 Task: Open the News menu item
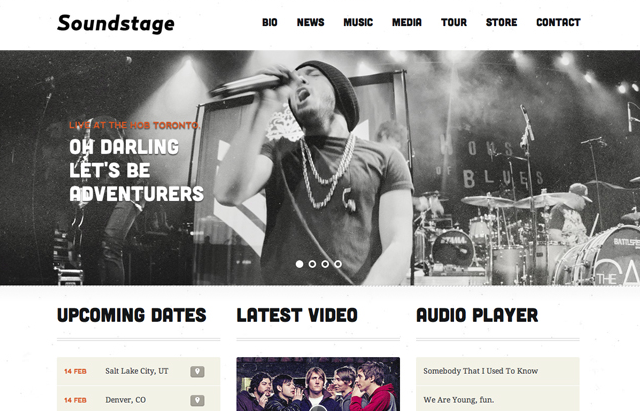tap(311, 22)
